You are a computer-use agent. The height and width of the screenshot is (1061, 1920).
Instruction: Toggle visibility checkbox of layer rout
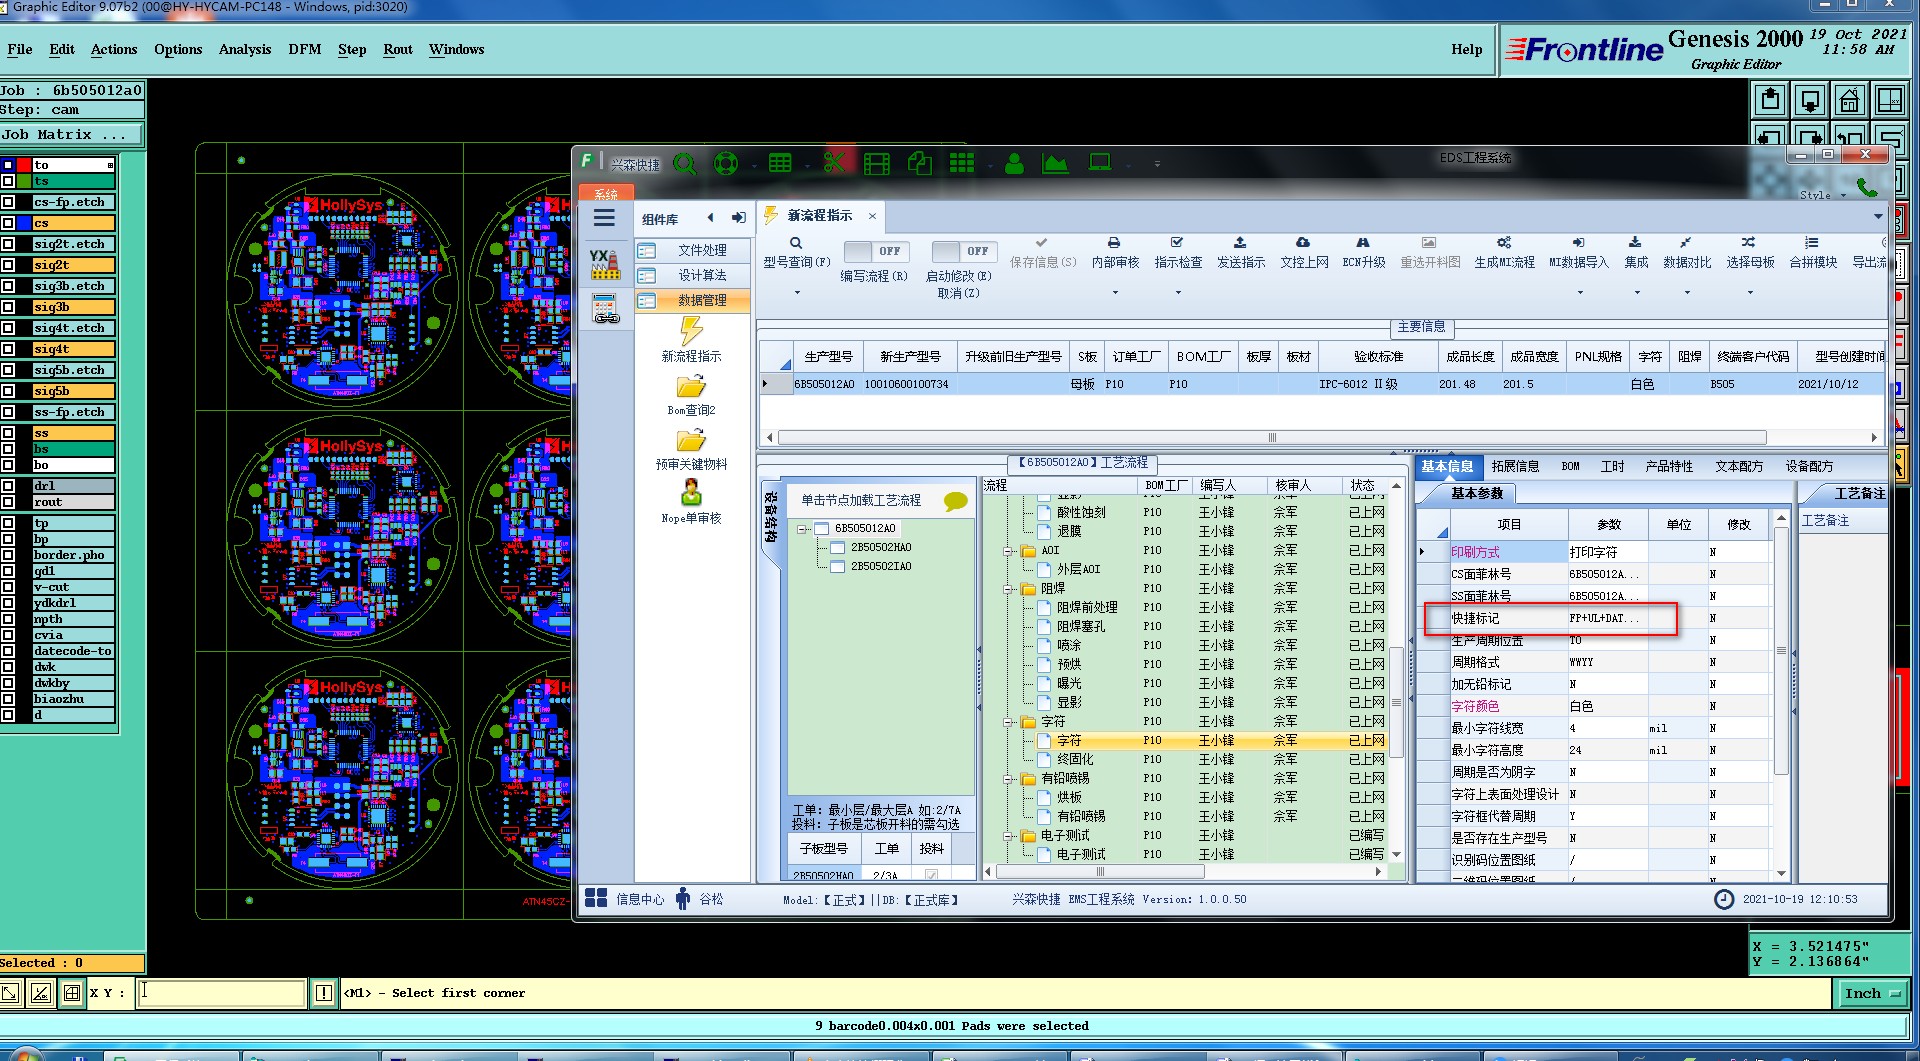tap(8, 502)
